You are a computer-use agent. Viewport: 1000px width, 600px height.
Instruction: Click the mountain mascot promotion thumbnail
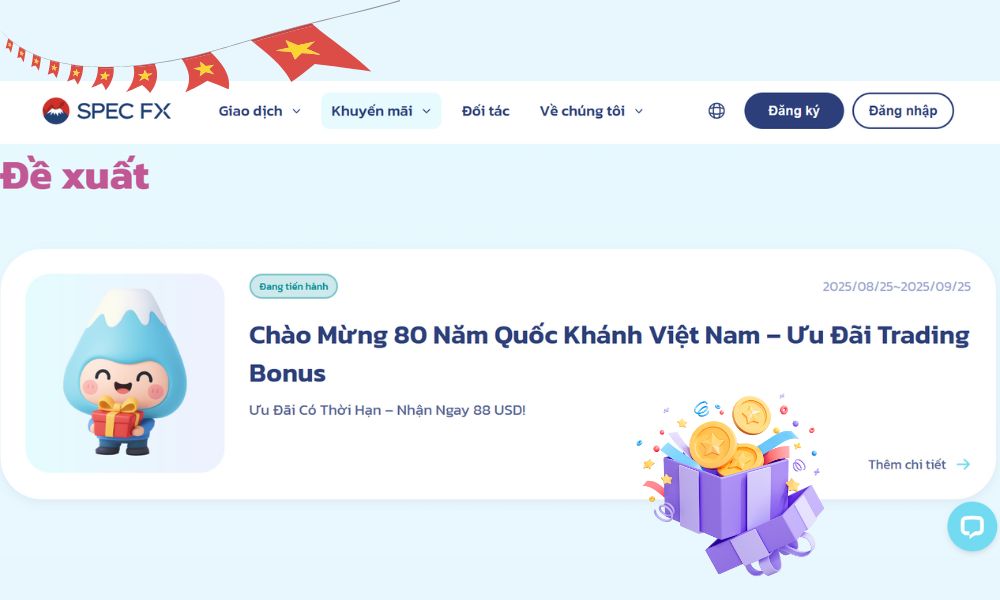pos(125,373)
